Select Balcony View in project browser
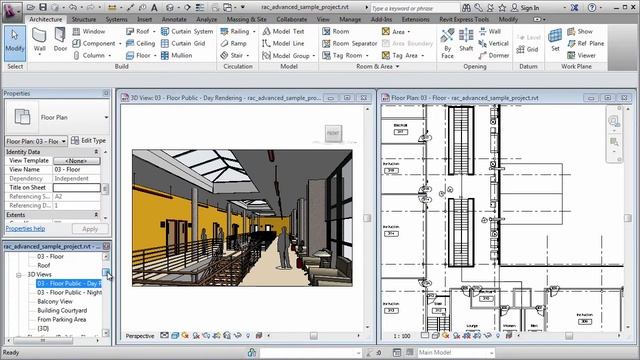The height and width of the screenshot is (360, 640). 55,302
